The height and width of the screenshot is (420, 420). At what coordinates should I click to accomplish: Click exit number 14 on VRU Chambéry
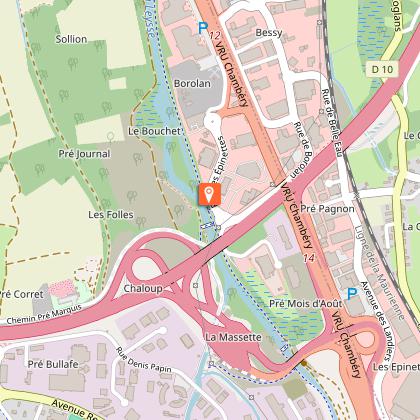[x=309, y=258]
